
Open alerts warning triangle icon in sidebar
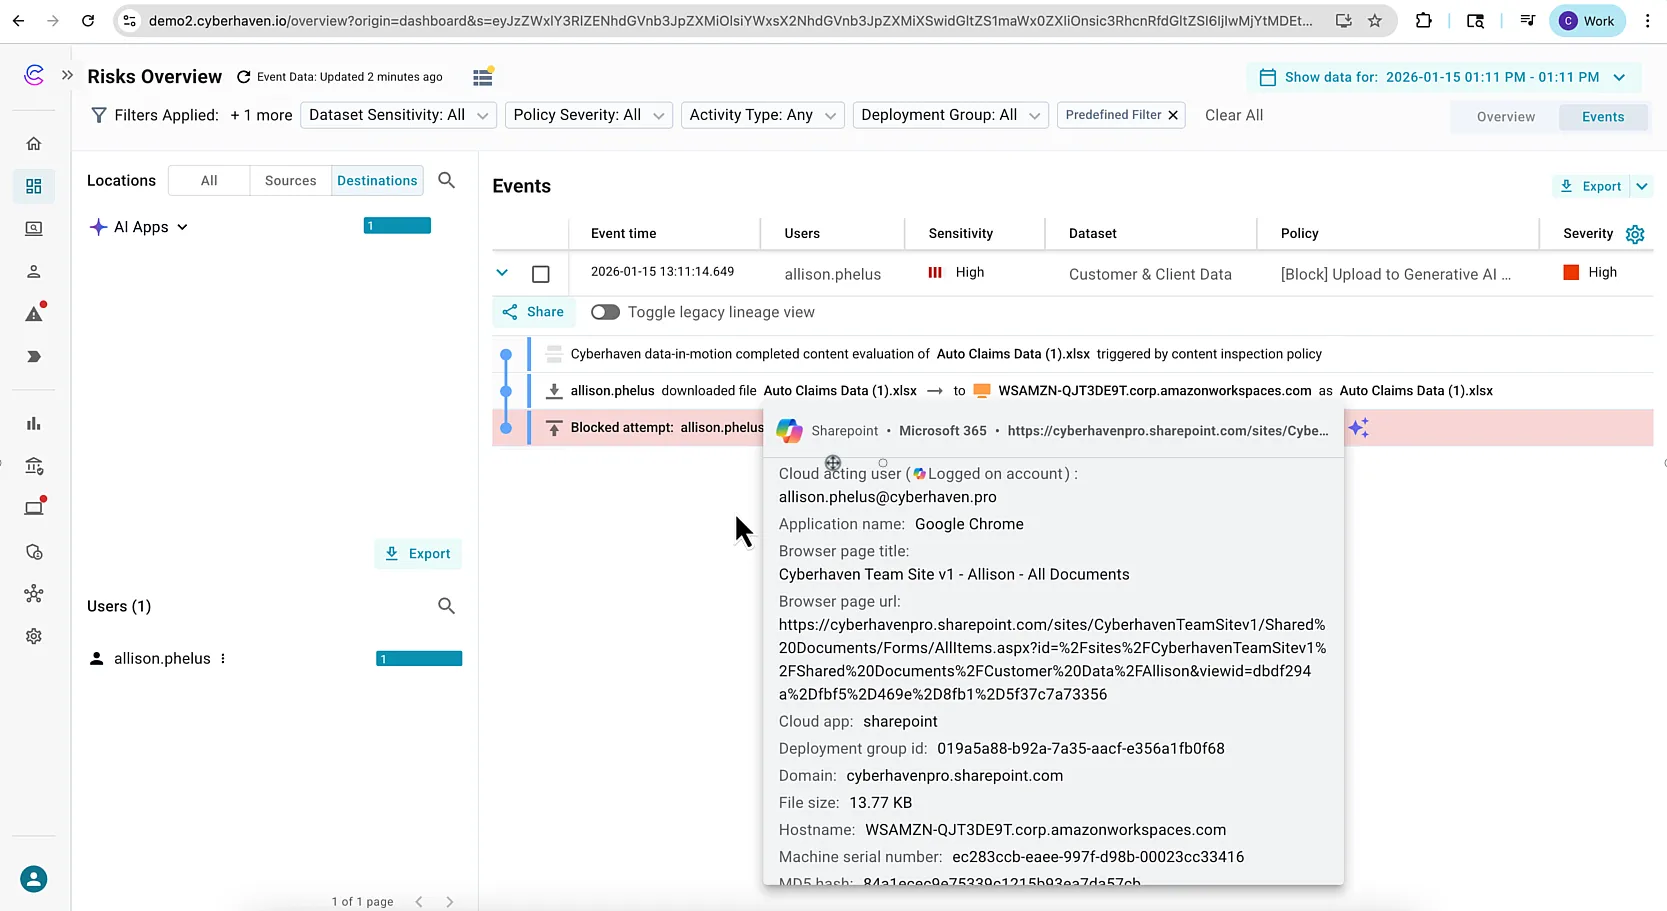click(34, 313)
